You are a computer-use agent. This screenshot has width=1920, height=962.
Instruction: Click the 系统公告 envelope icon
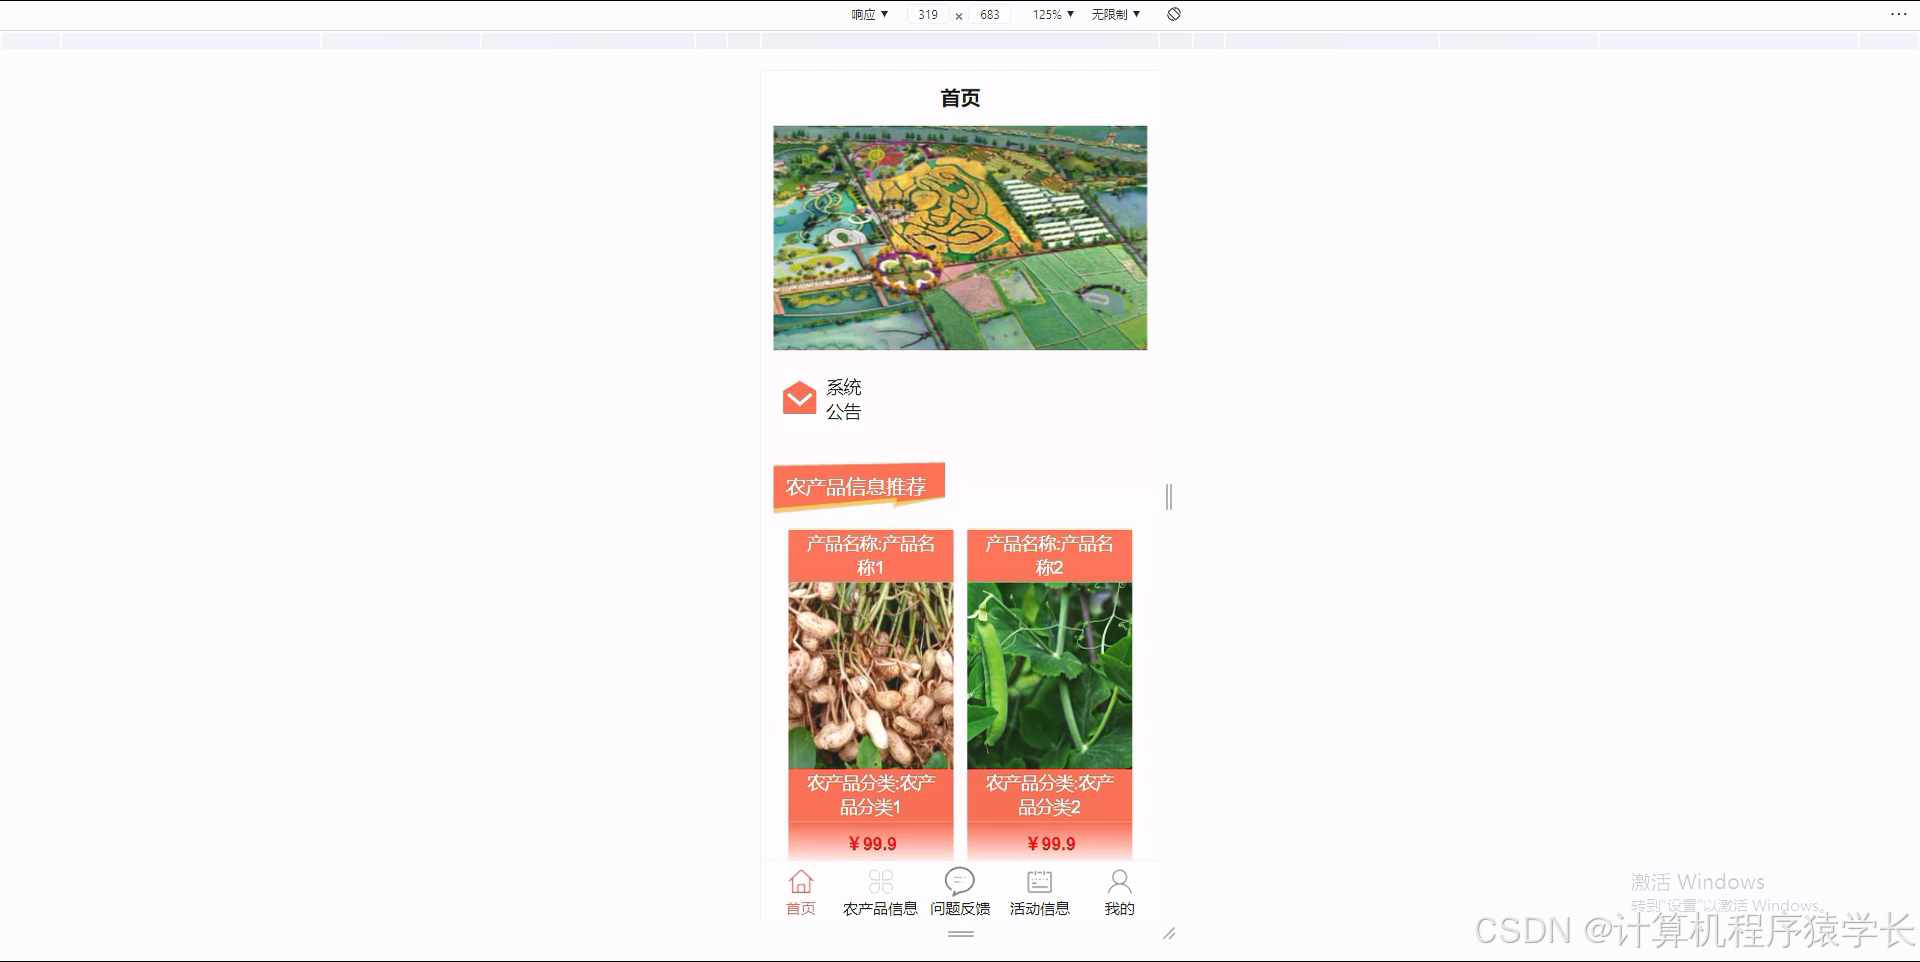[798, 398]
